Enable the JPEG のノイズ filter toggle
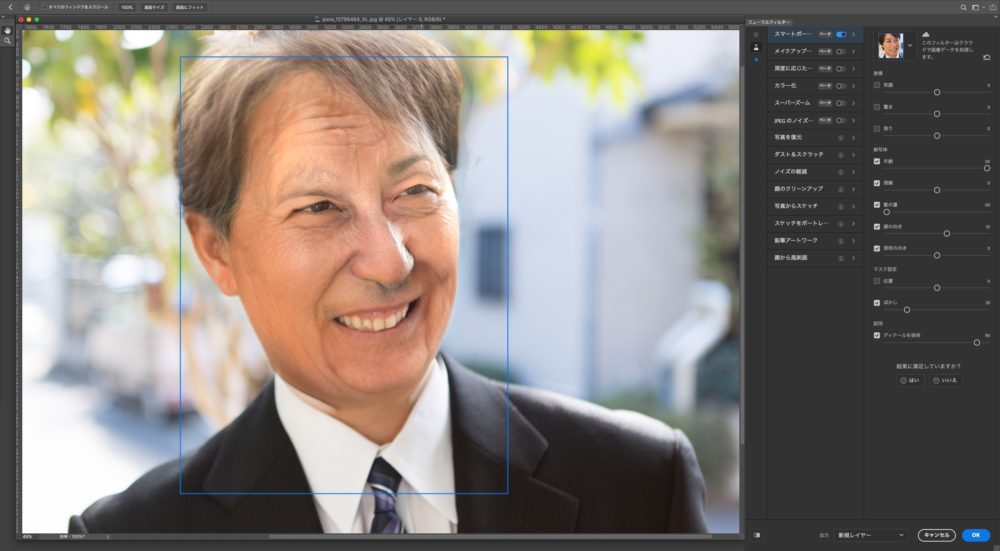The image size is (1000, 551). pos(841,121)
